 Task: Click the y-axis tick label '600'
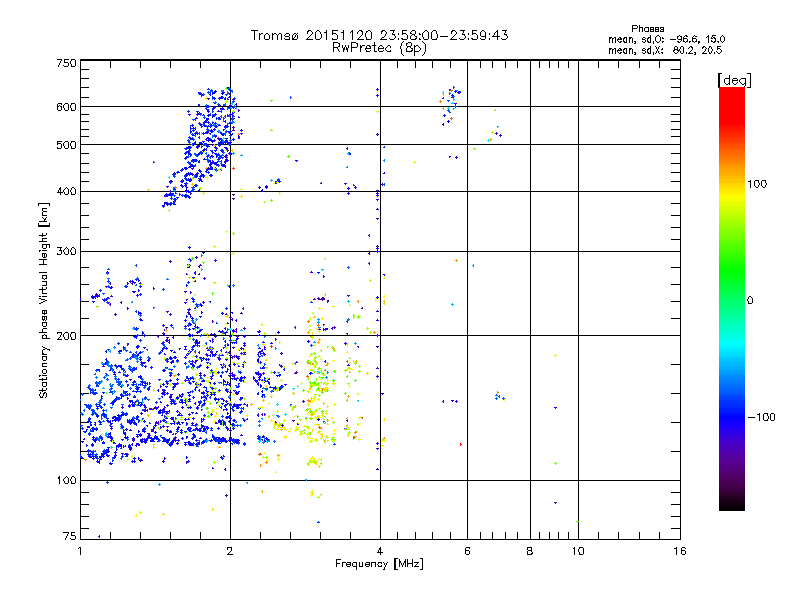(x=66, y=107)
